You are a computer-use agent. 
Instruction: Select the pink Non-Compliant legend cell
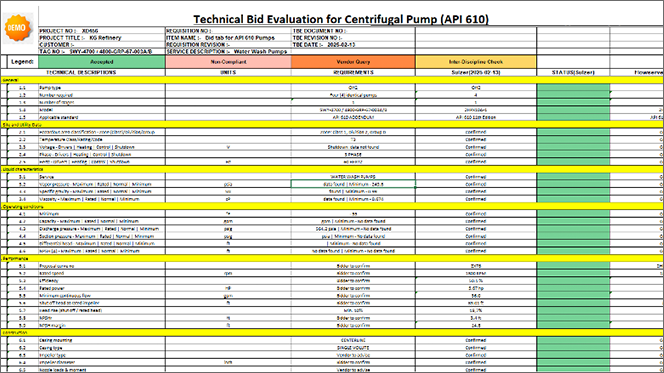click(228, 62)
